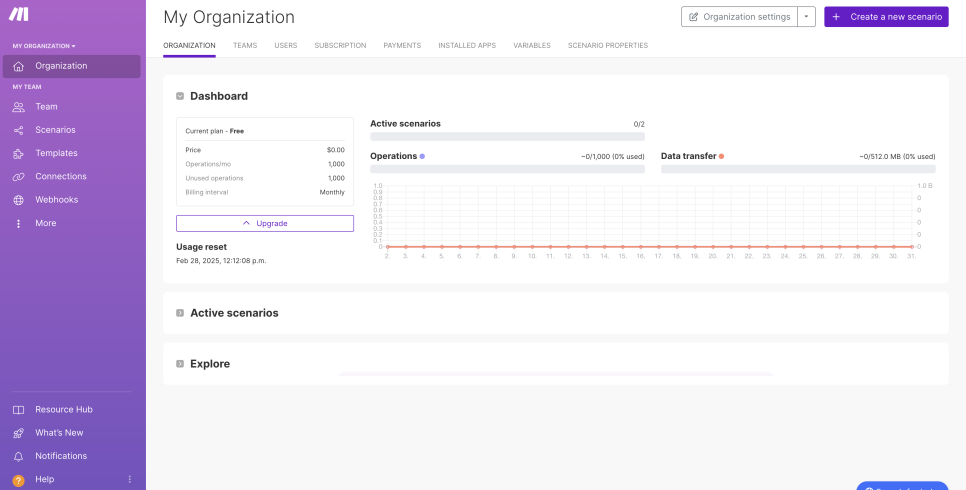Screen dimensions: 966x490
Task: Click the Scenarios share-nodes icon
Action: [x=18, y=130]
